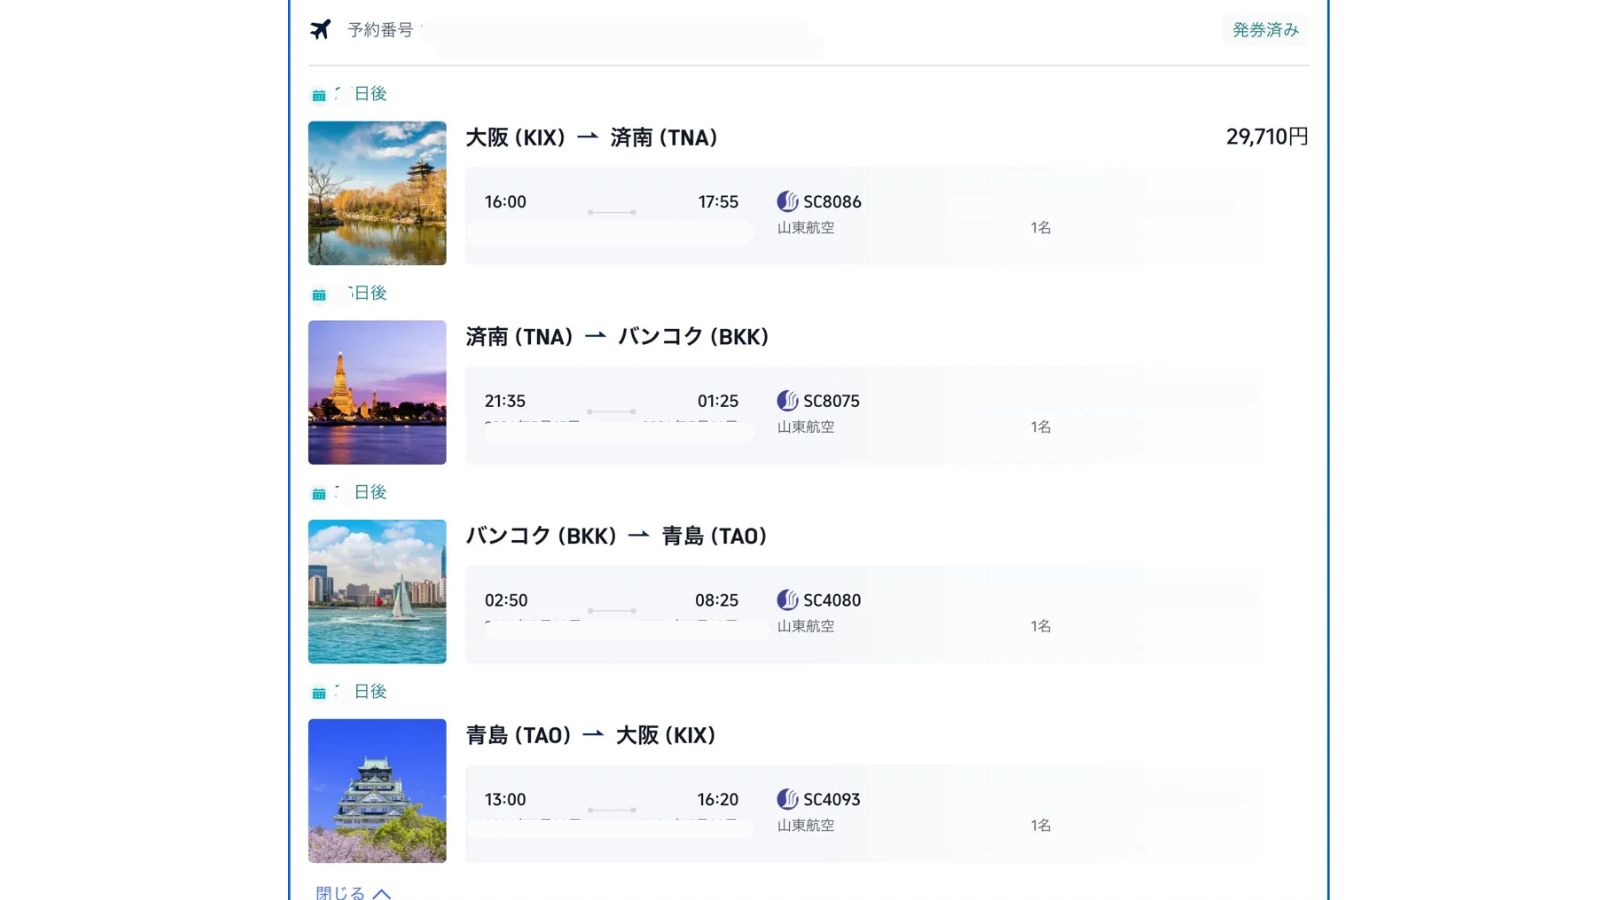This screenshot has width=1600, height=900.
Task: Click the calendar icon above the TAO→KIX flight
Action: pyautogui.click(x=318, y=690)
